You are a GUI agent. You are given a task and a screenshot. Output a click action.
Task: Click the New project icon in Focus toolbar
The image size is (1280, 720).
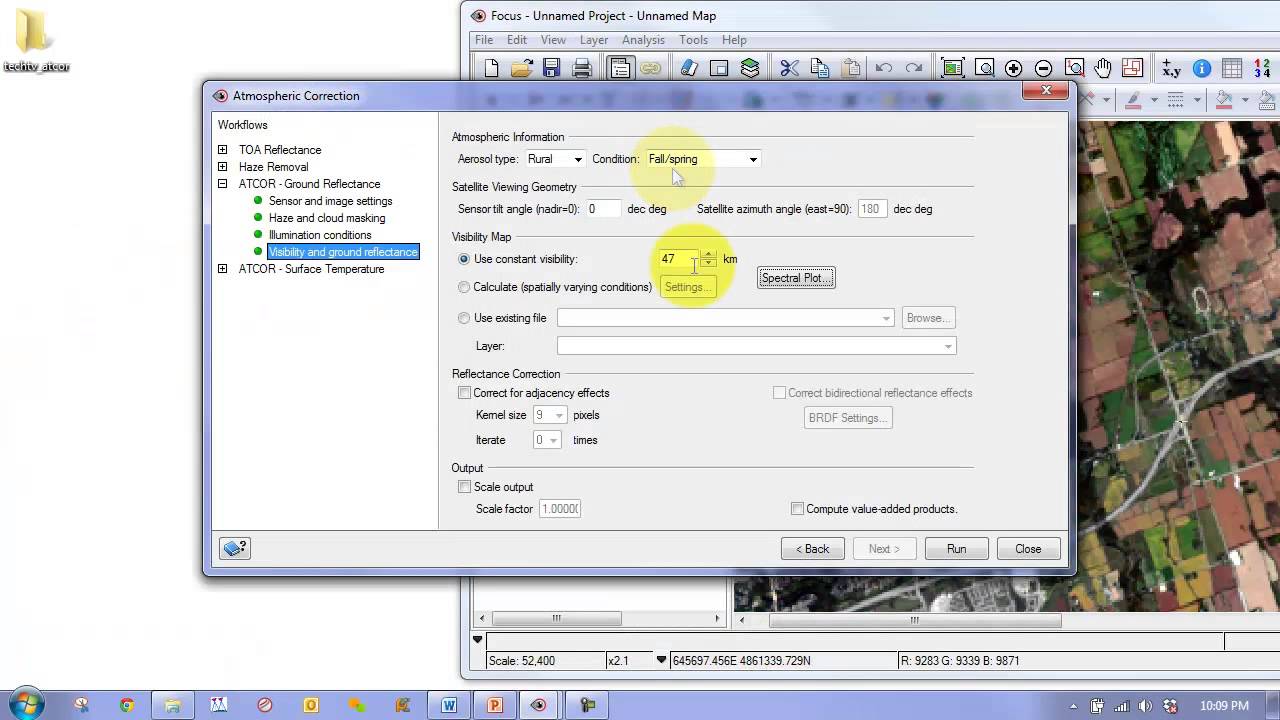point(491,68)
